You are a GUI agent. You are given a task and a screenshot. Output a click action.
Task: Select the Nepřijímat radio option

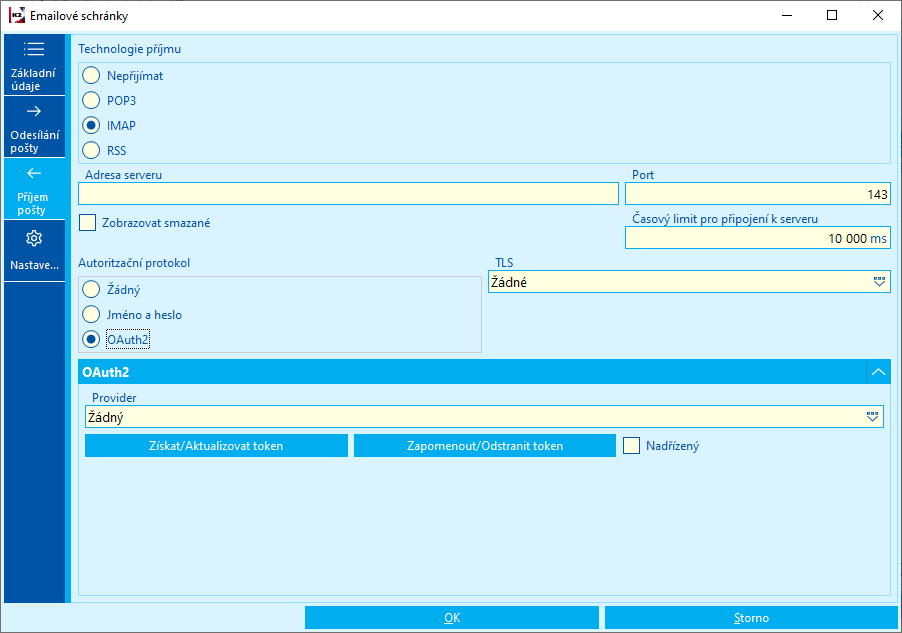(x=91, y=75)
